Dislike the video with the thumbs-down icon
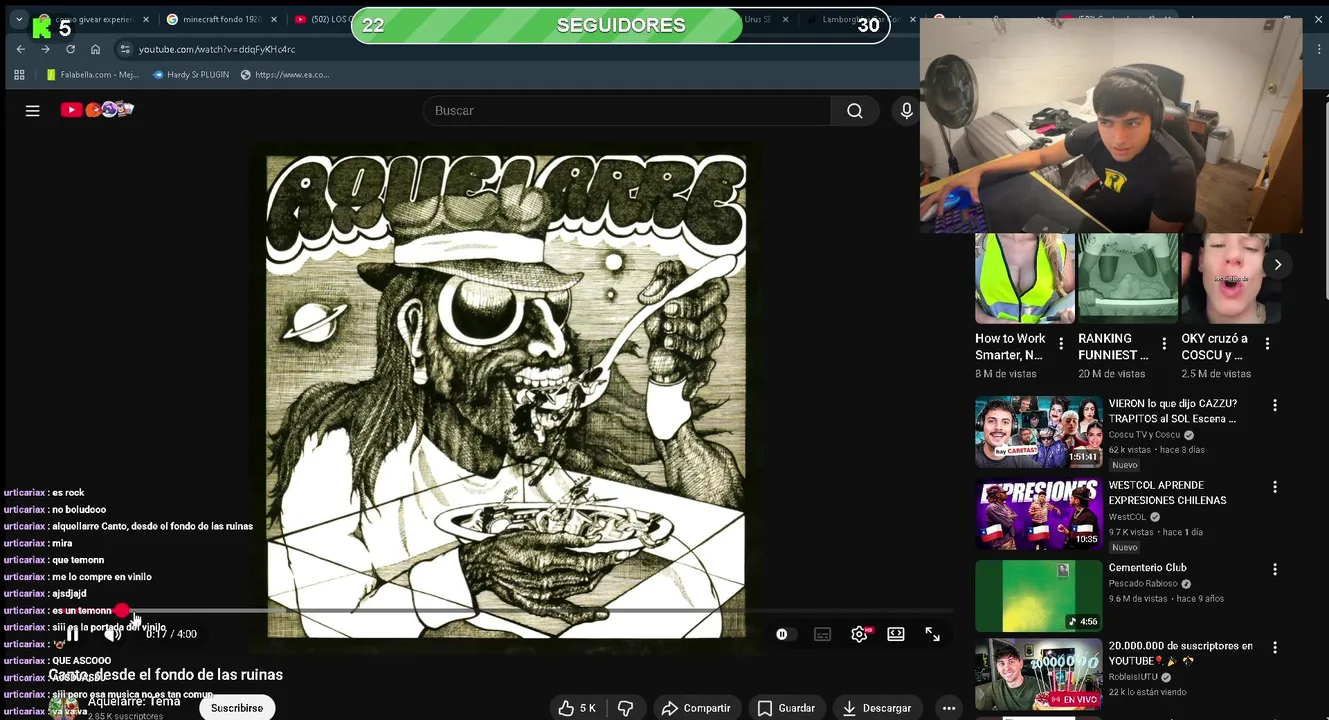1329x720 pixels. tap(626, 708)
